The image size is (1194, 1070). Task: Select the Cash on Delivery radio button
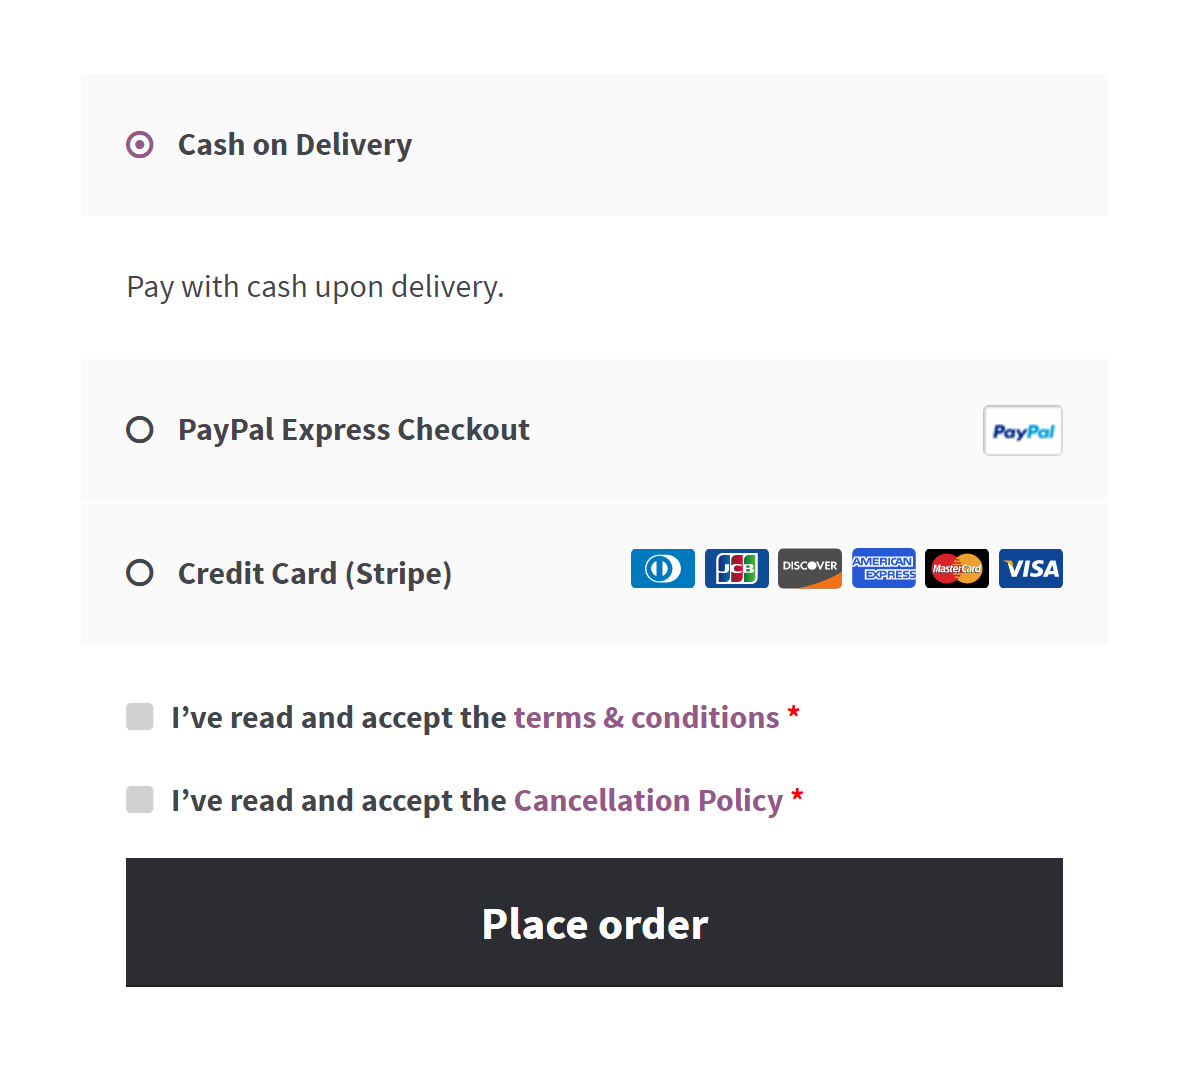(140, 145)
